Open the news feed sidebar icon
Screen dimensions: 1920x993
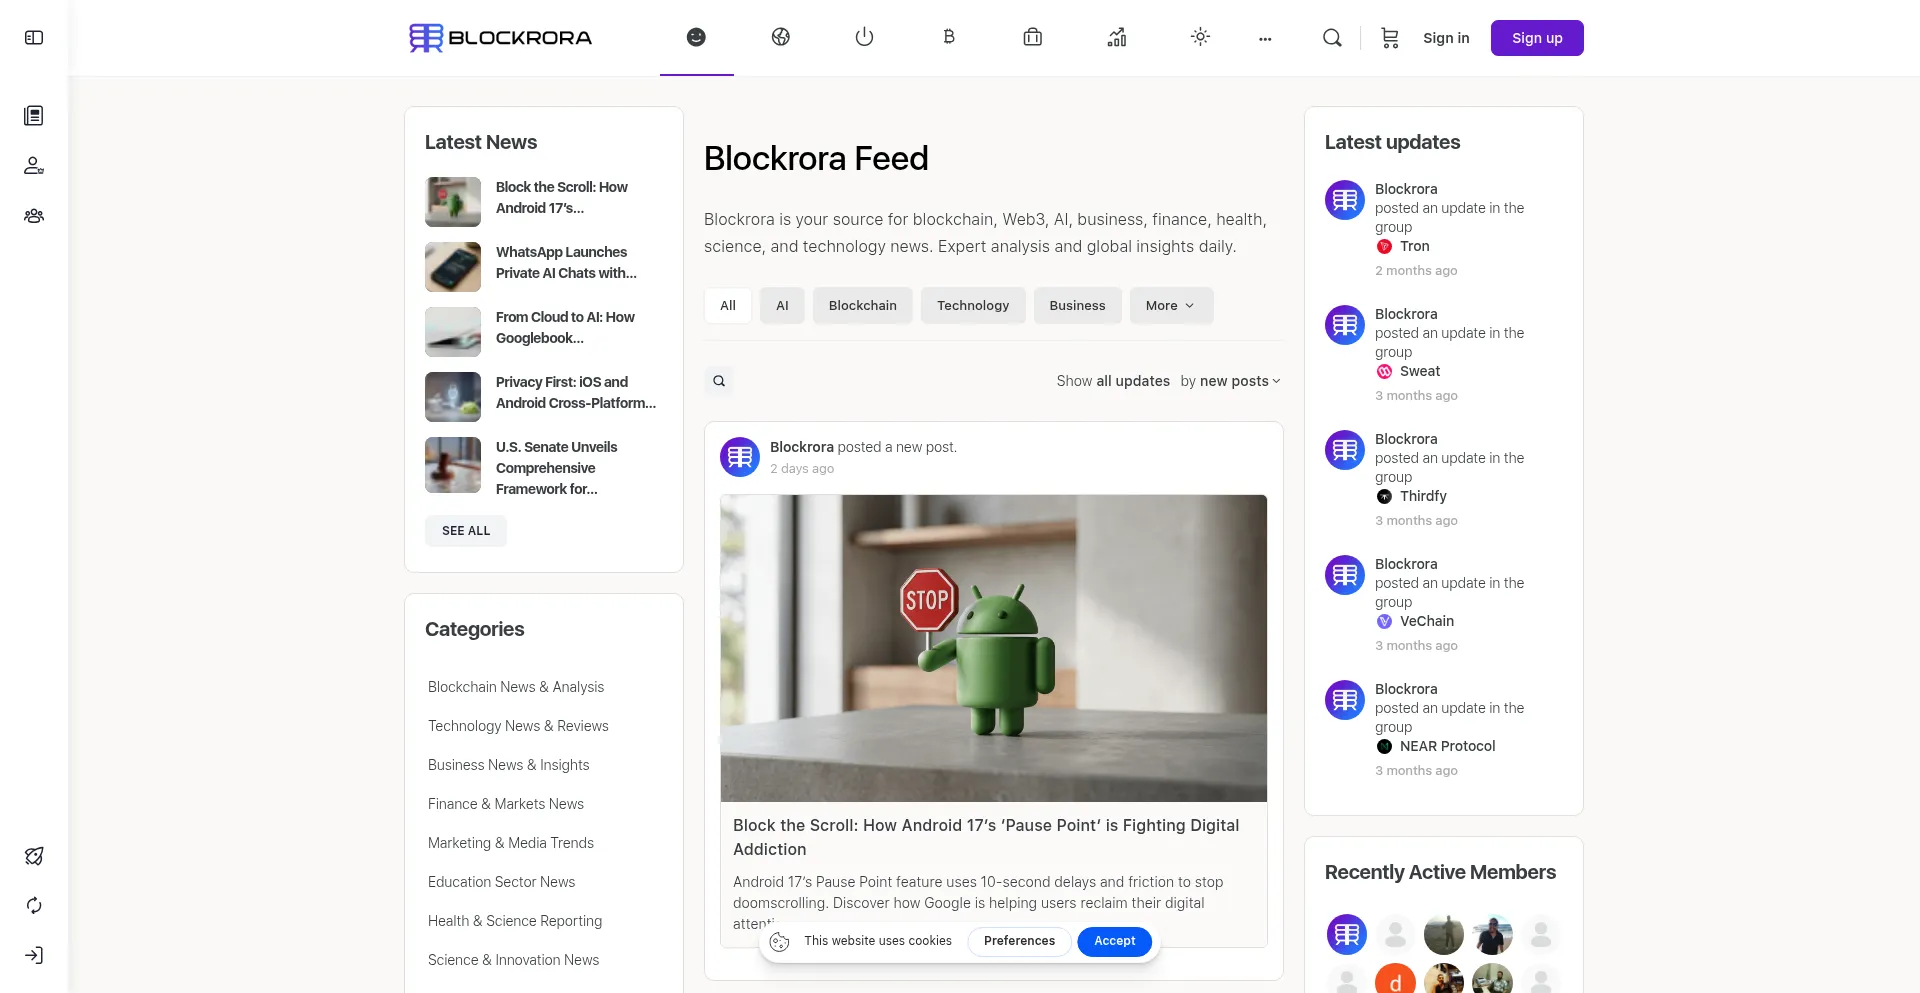34,116
